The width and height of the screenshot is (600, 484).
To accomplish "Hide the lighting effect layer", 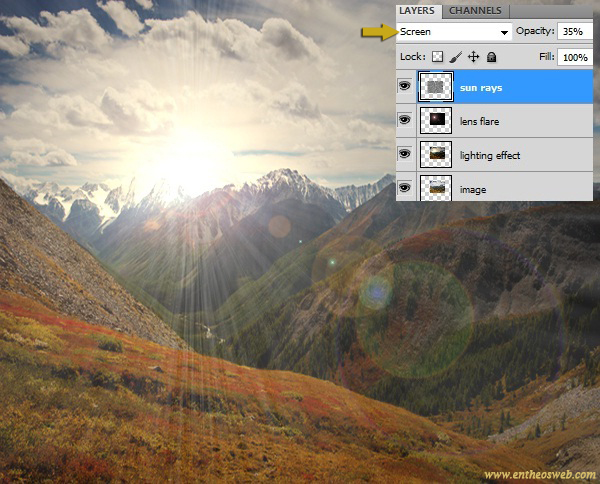I will [x=405, y=153].
